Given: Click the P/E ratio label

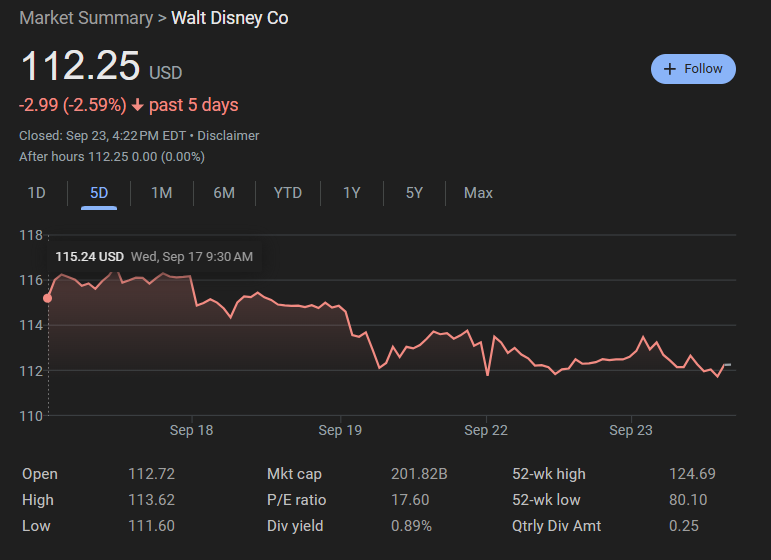Looking at the screenshot, I should pos(296,500).
